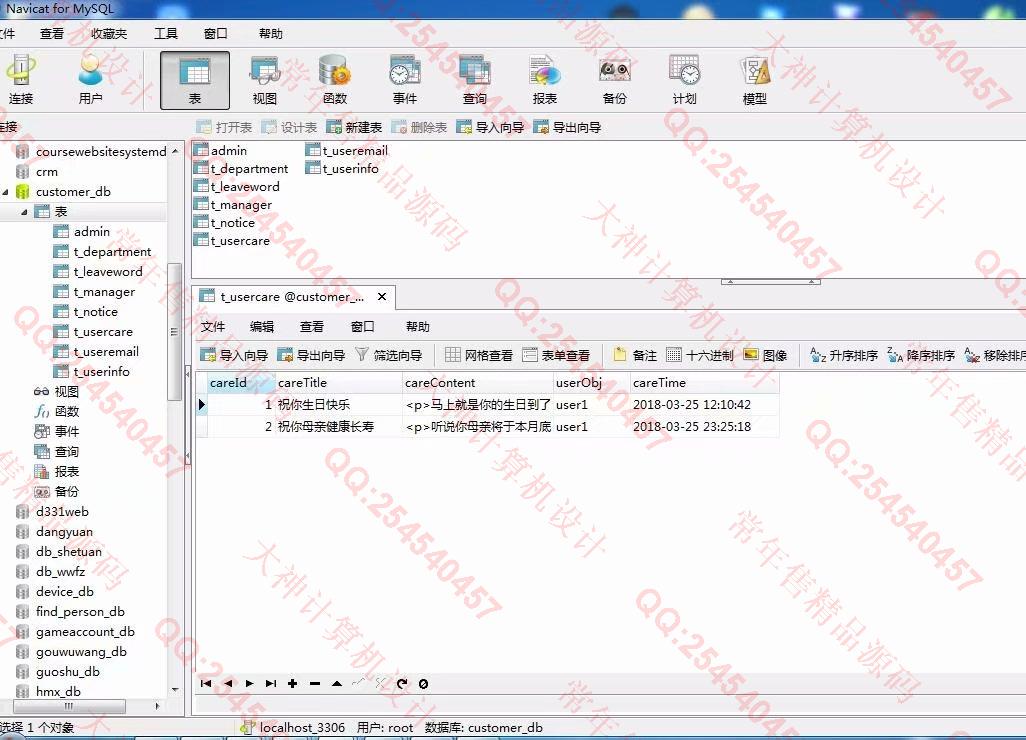This screenshot has height=740, width=1026.
Task: Click the splitter handle between panes
Action: pyautogui.click(x=771, y=282)
